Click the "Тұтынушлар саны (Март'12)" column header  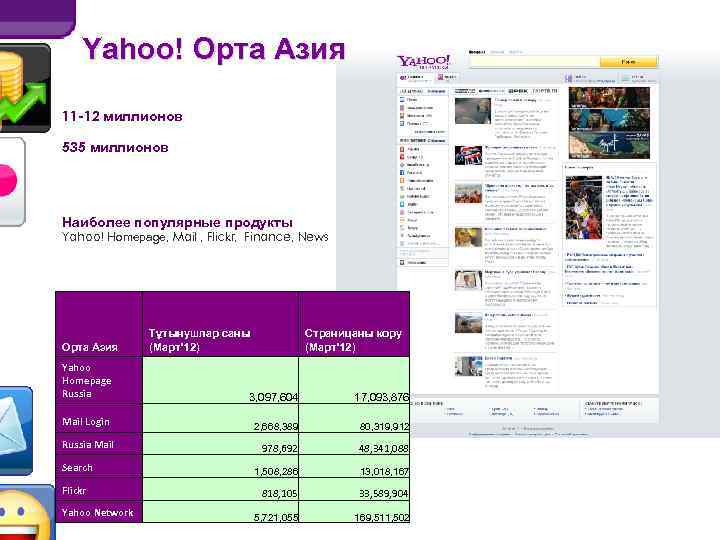220,324
